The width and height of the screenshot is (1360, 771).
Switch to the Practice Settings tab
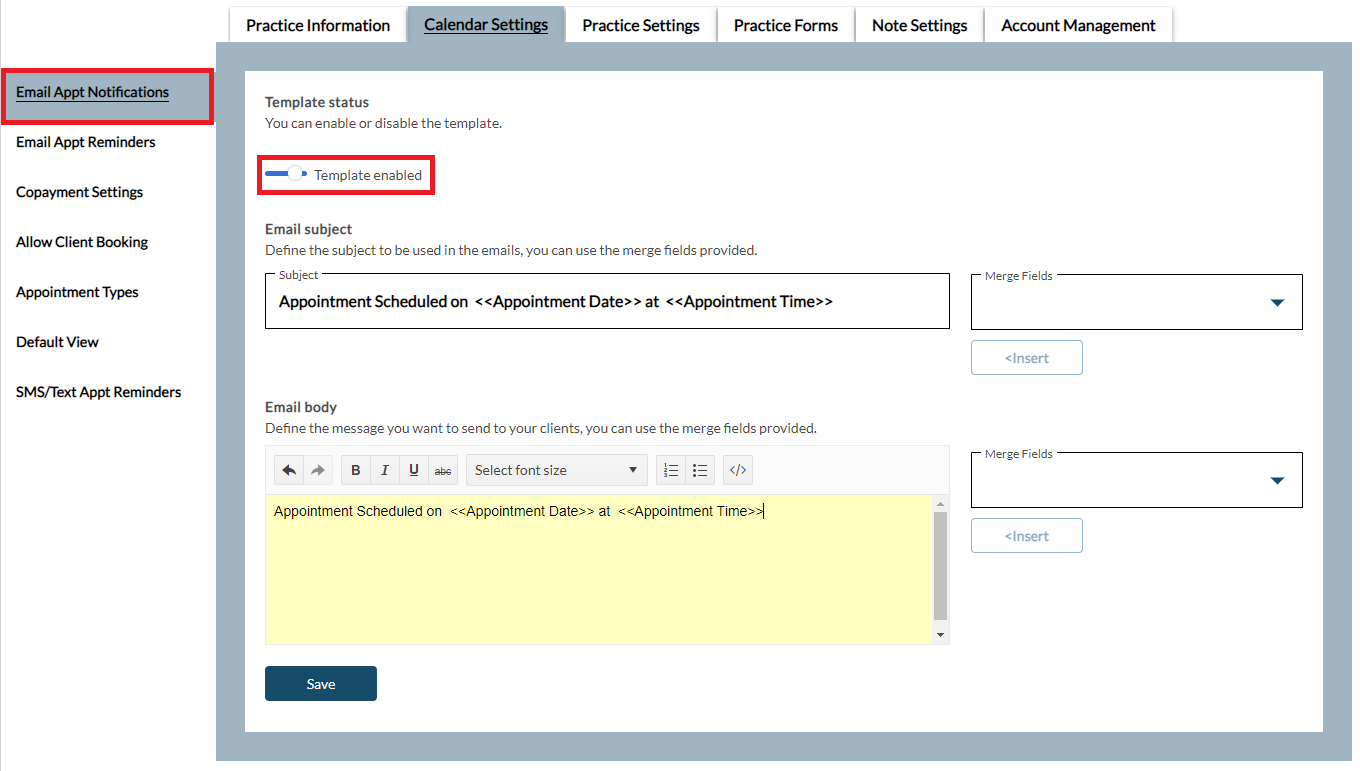click(641, 25)
